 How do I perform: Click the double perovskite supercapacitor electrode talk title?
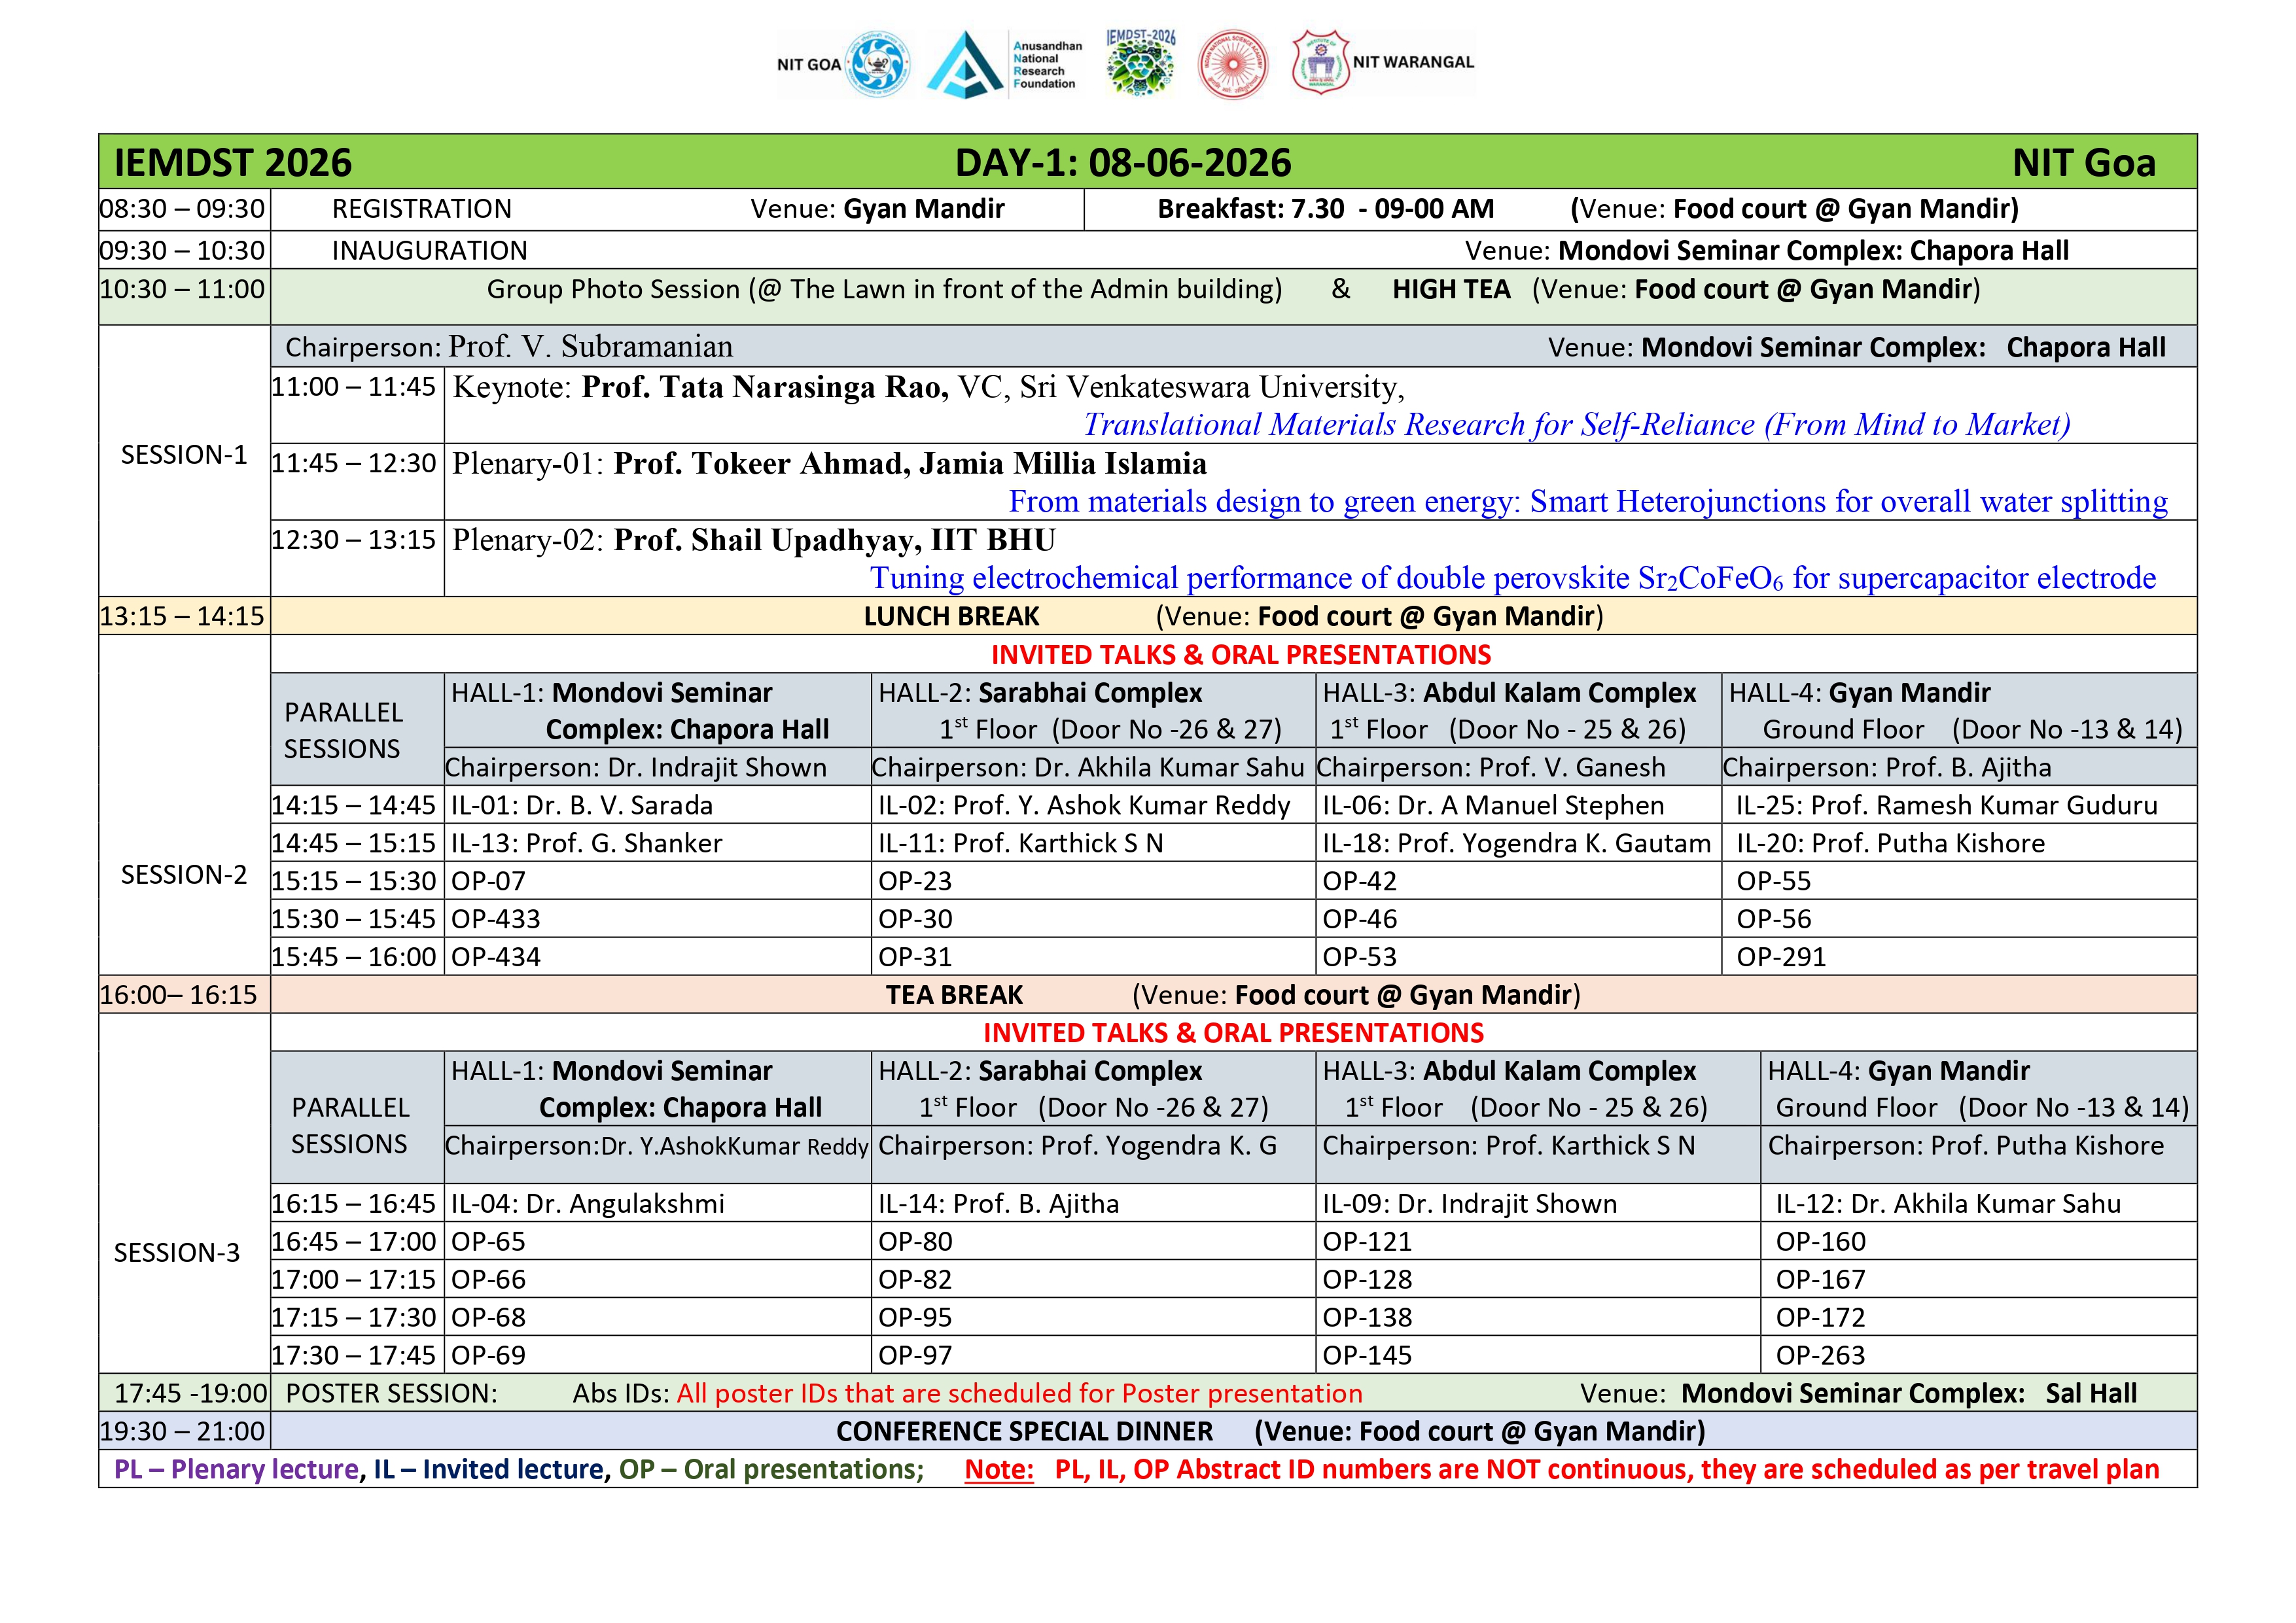point(1513,578)
